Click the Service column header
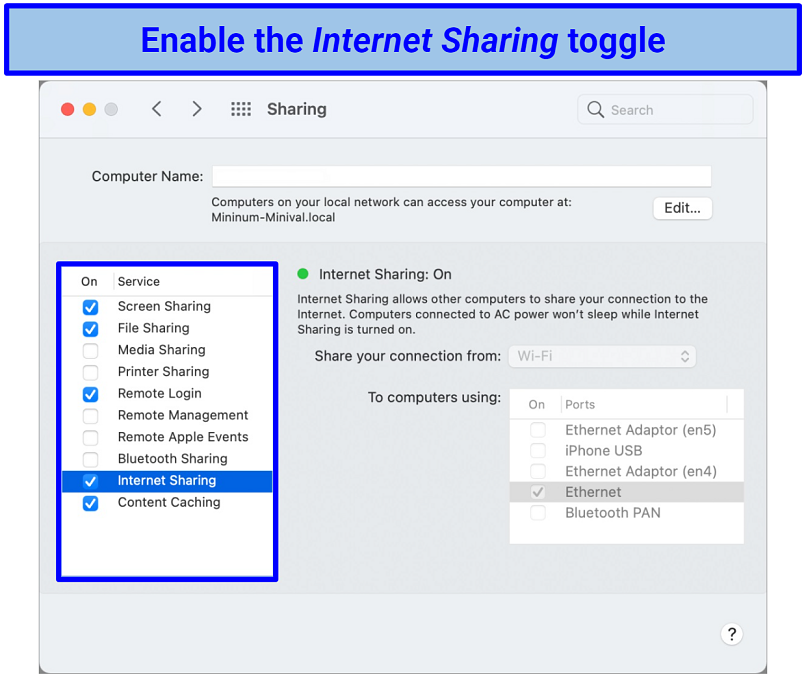 (x=139, y=282)
